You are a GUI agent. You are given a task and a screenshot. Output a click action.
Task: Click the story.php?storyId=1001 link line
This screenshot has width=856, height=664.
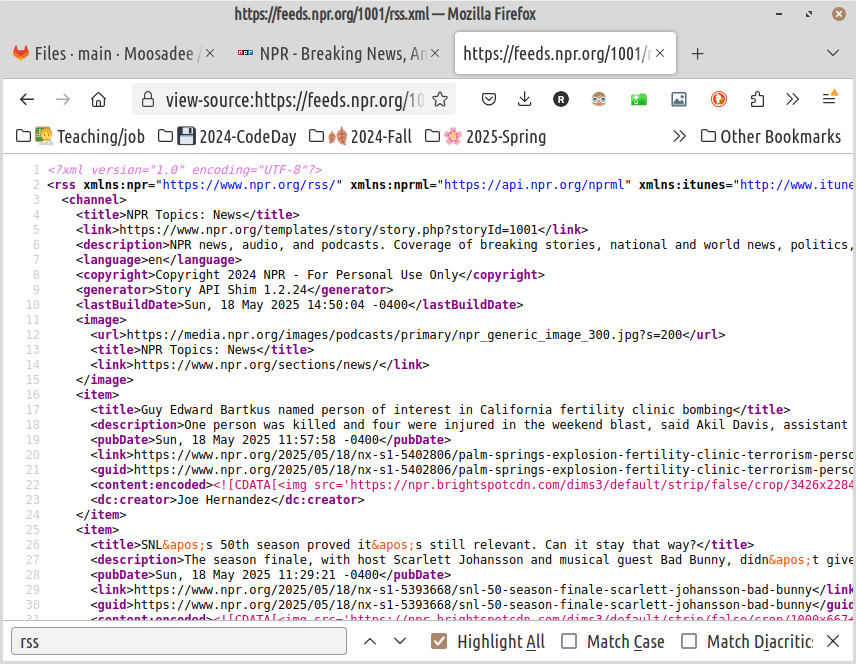(332, 229)
